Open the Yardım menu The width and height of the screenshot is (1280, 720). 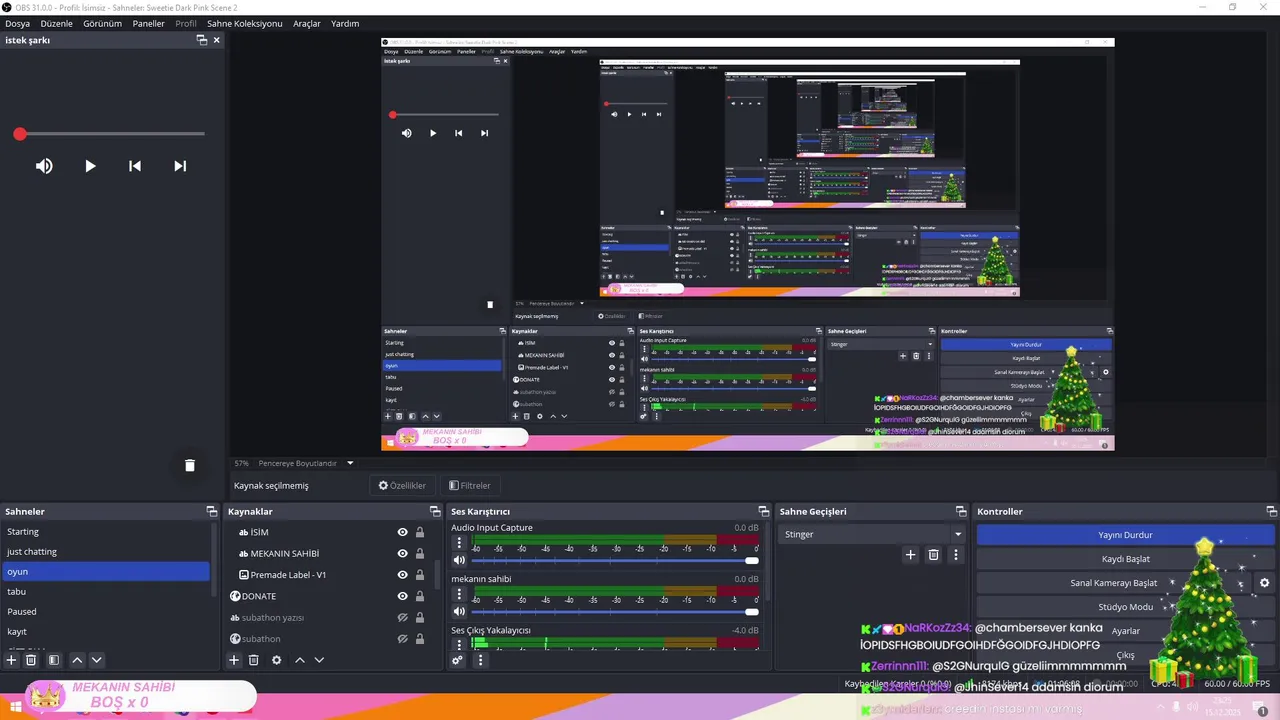tap(345, 23)
